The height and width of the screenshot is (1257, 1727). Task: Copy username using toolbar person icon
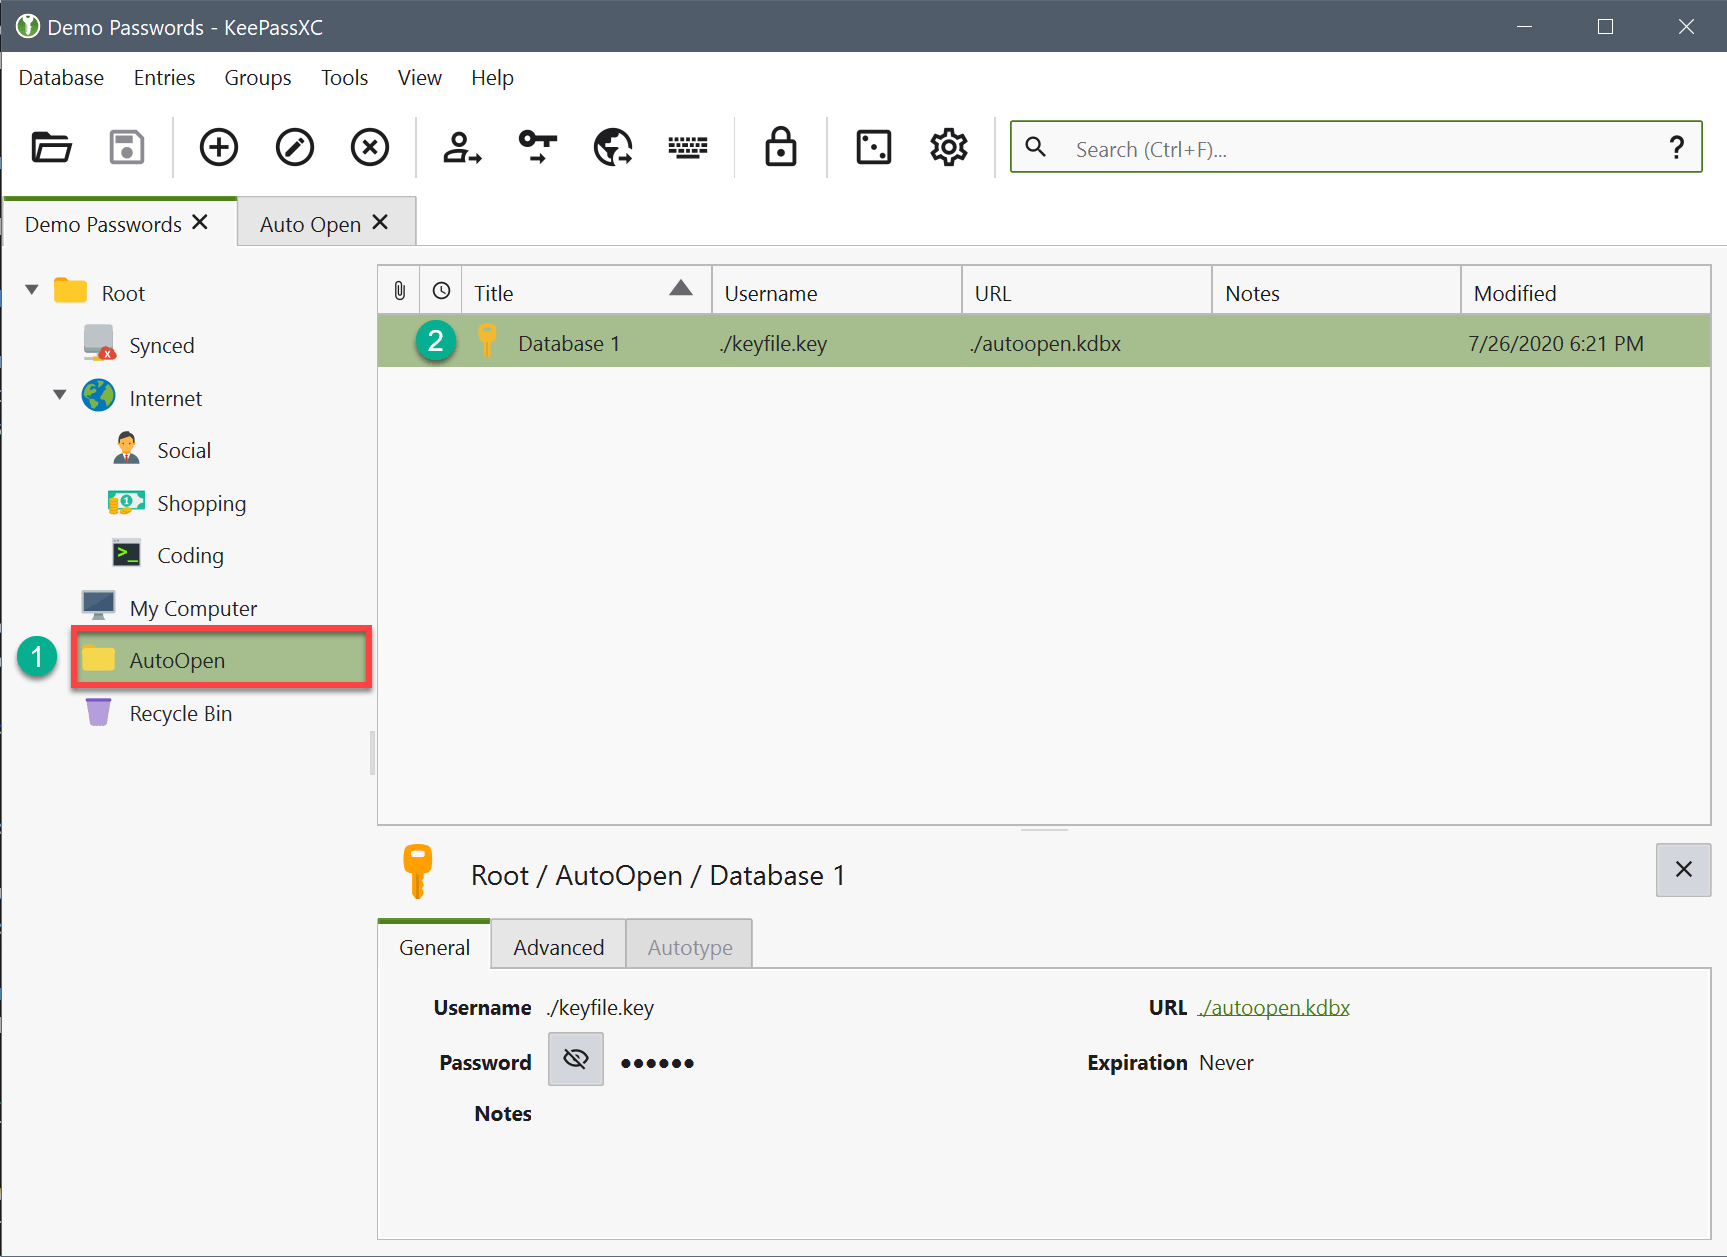click(x=462, y=148)
